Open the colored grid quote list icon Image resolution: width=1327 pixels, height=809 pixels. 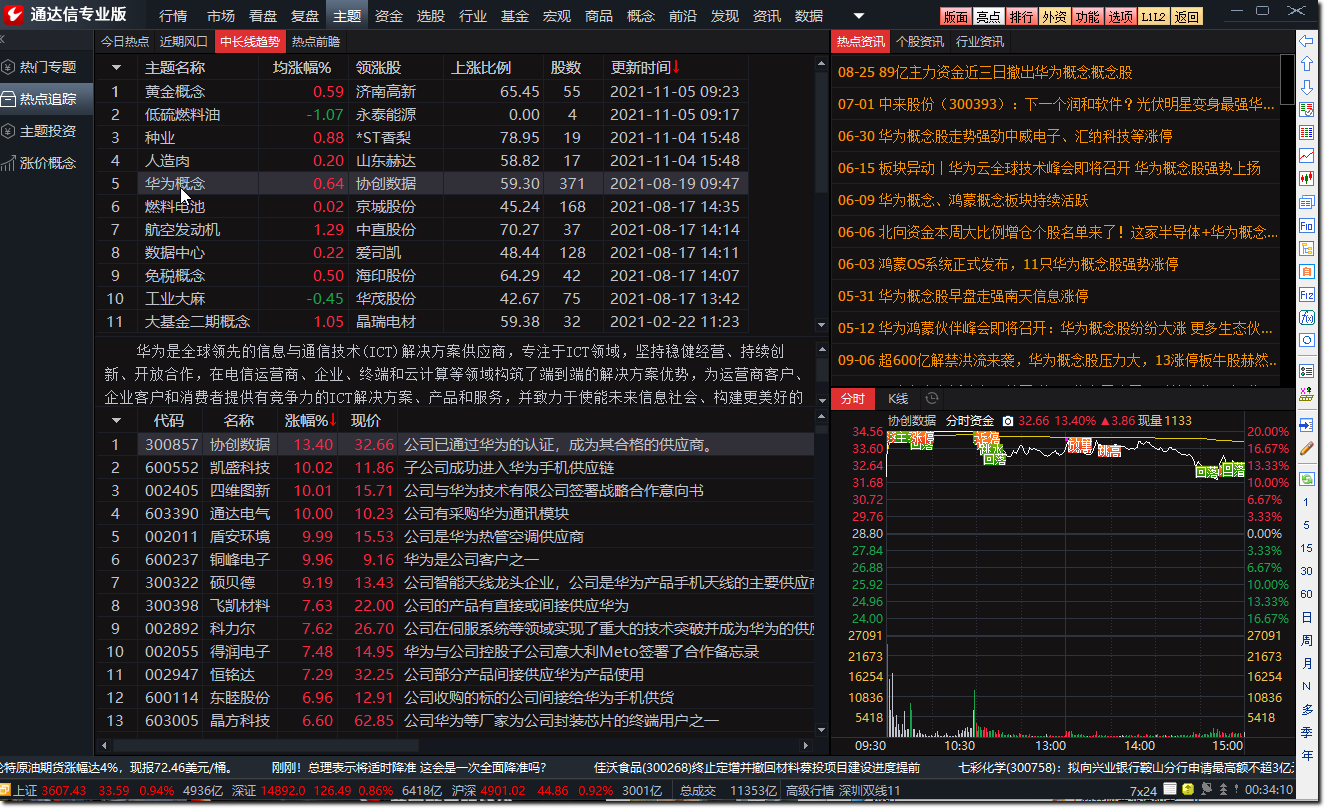1306,132
